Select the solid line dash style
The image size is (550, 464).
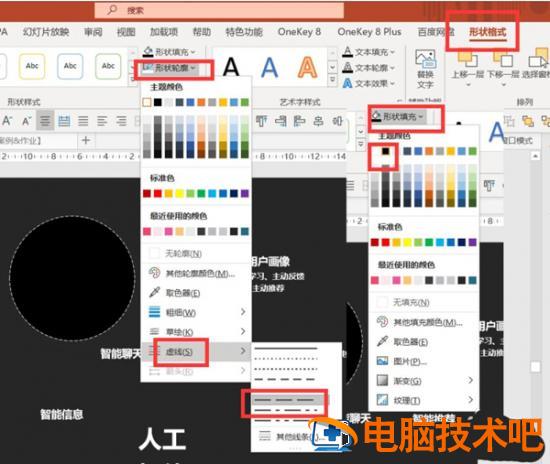286,349
